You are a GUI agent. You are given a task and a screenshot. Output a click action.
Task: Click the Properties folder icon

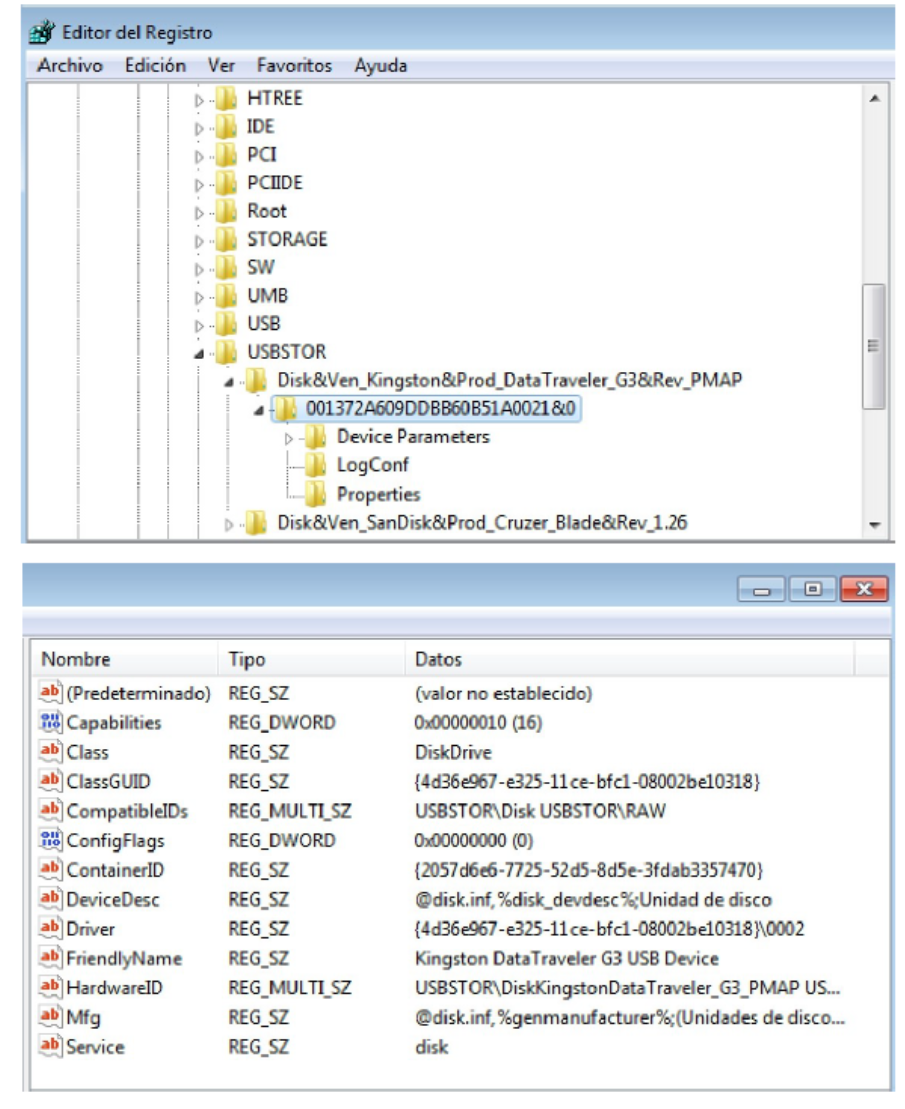315,494
